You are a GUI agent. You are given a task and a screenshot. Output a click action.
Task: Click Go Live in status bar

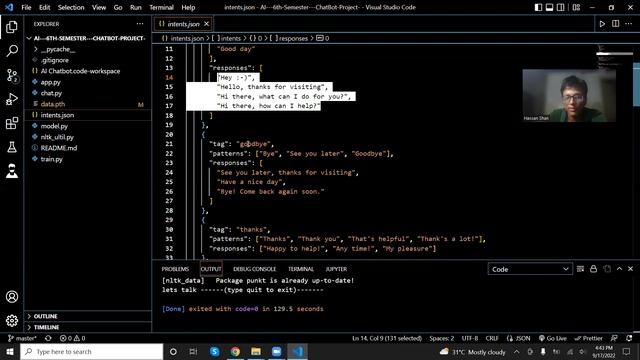[552, 338]
